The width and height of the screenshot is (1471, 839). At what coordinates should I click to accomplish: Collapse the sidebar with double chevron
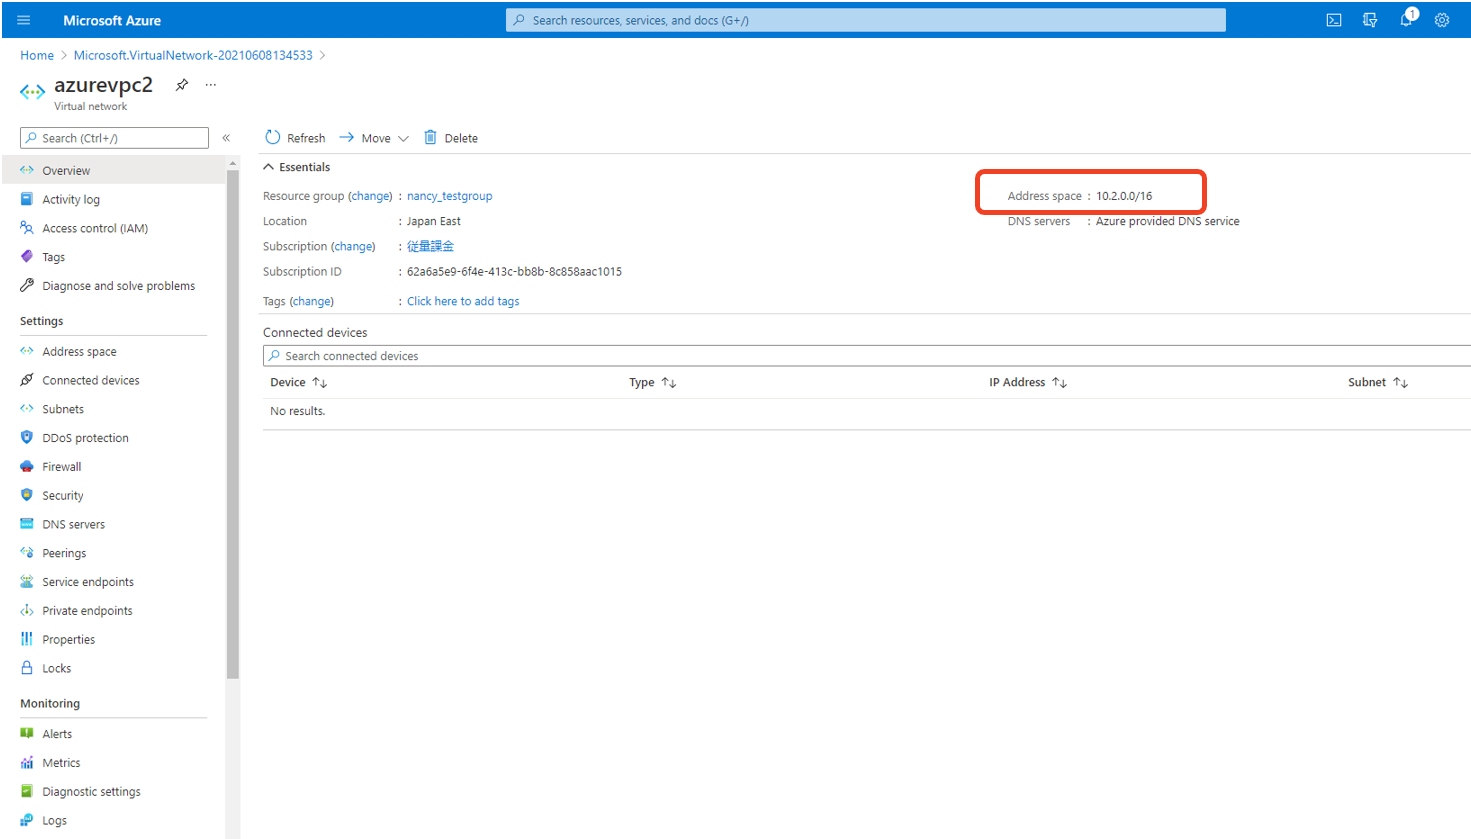(226, 138)
